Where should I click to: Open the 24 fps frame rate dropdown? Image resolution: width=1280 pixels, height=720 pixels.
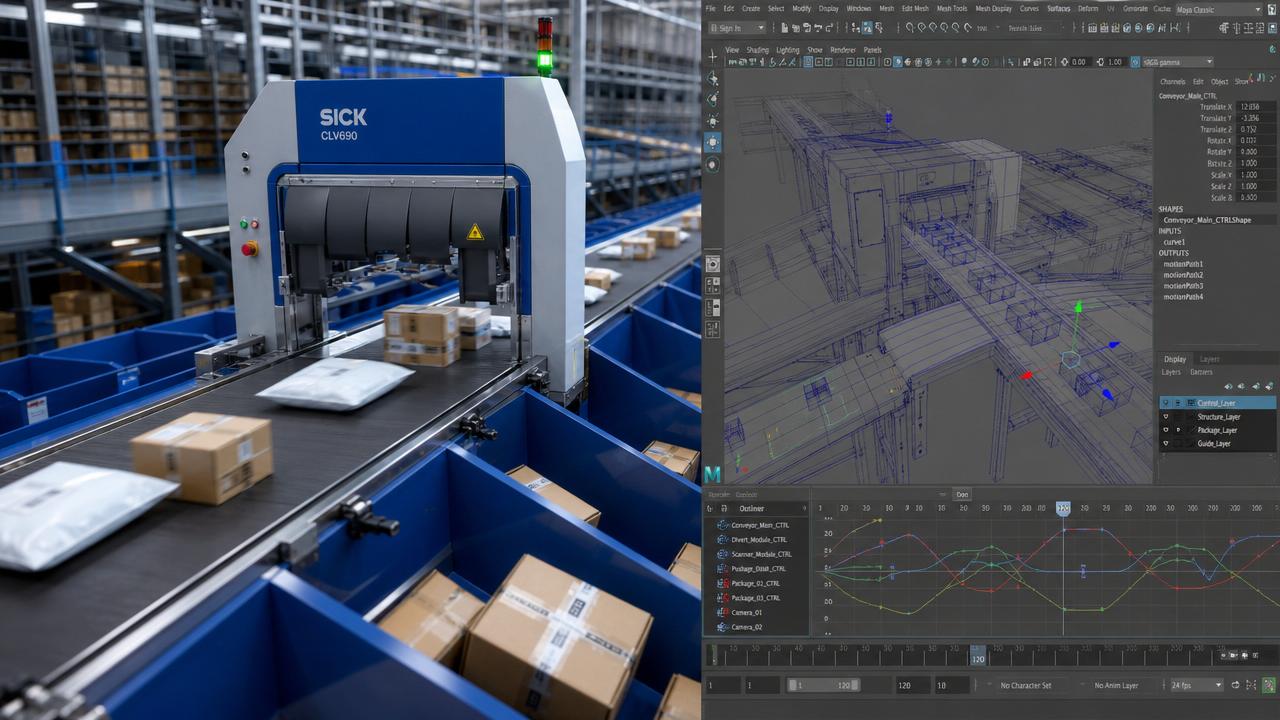1196,685
